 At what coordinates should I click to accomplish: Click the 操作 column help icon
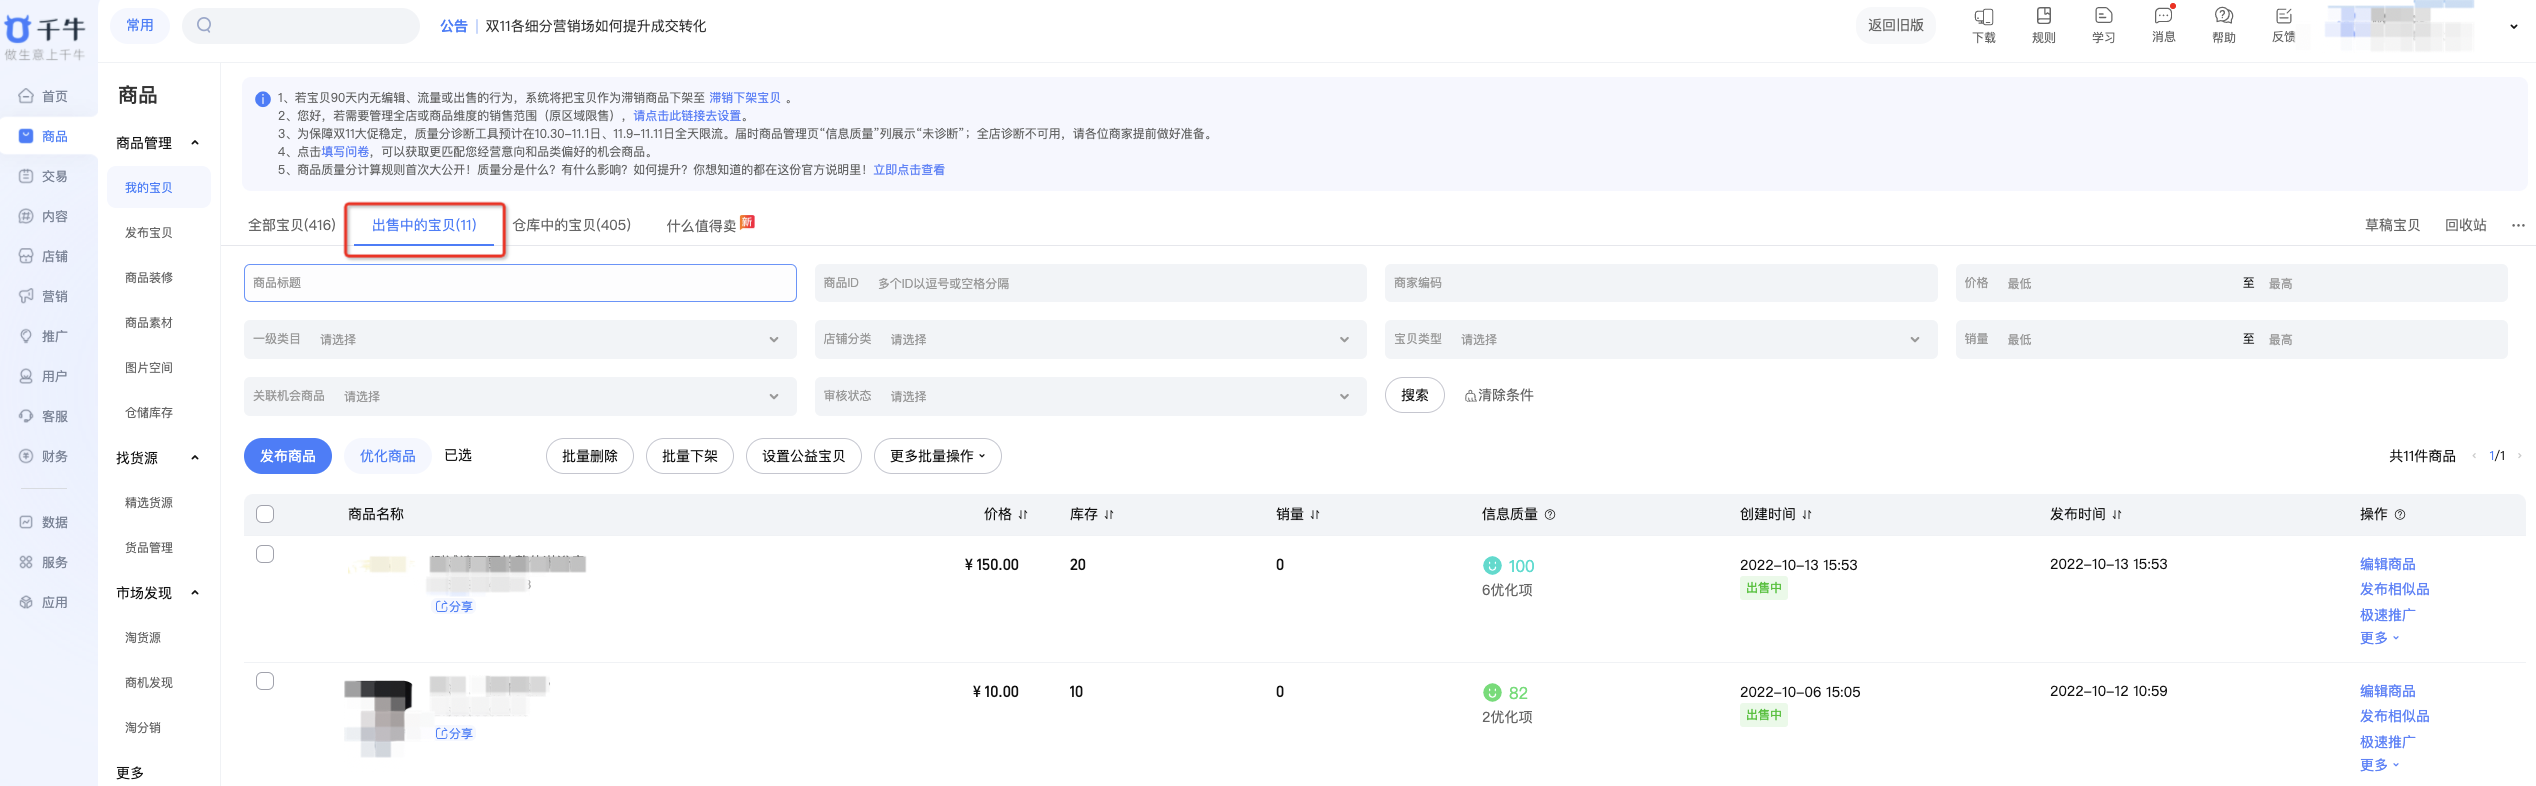coord(2400,514)
